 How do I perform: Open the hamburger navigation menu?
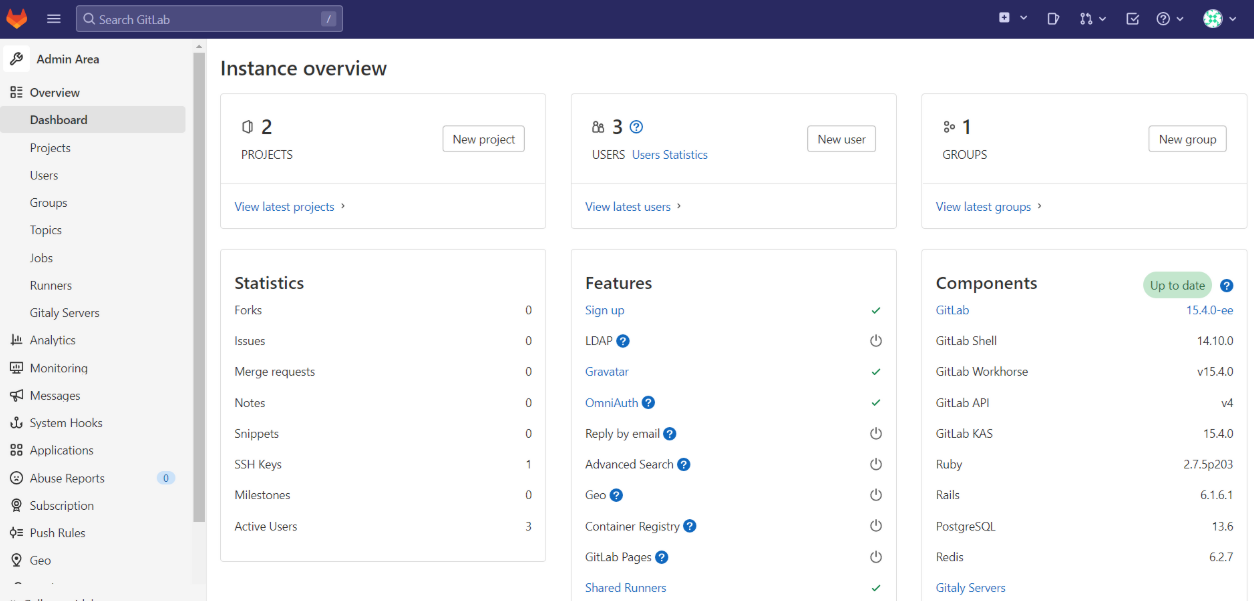[x=54, y=19]
